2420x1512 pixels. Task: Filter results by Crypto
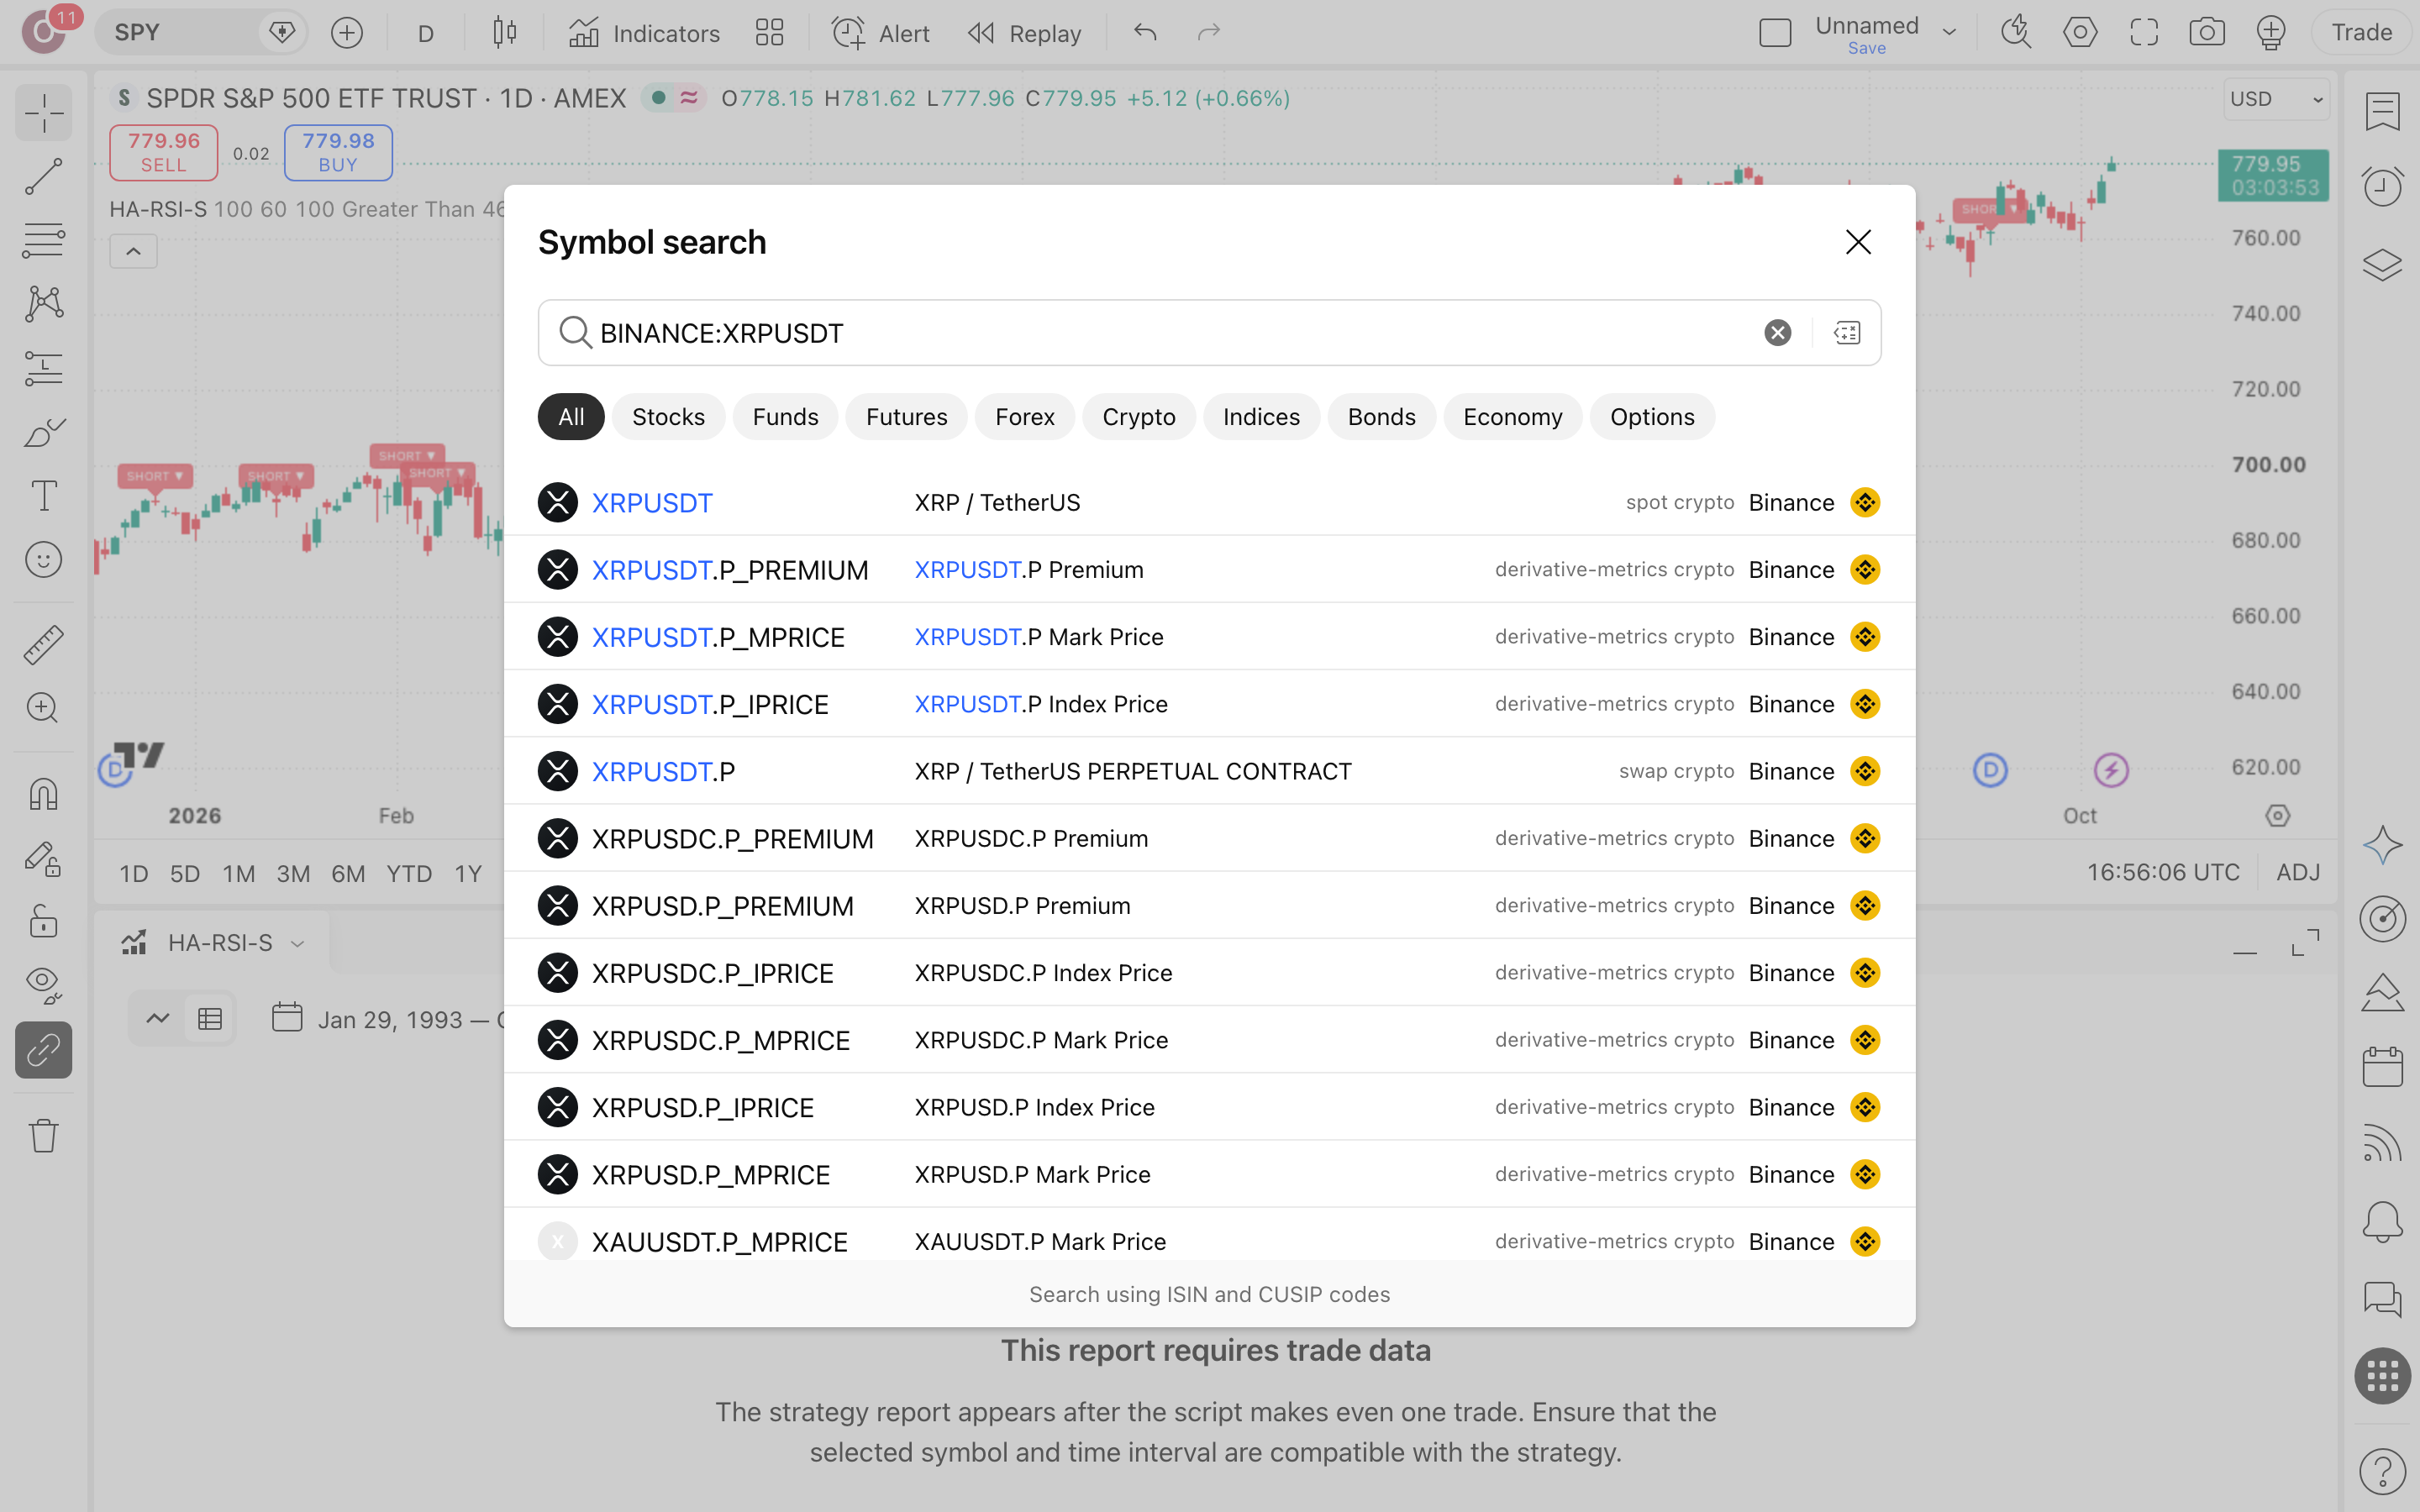pyautogui.click(x=1138, y=417)
